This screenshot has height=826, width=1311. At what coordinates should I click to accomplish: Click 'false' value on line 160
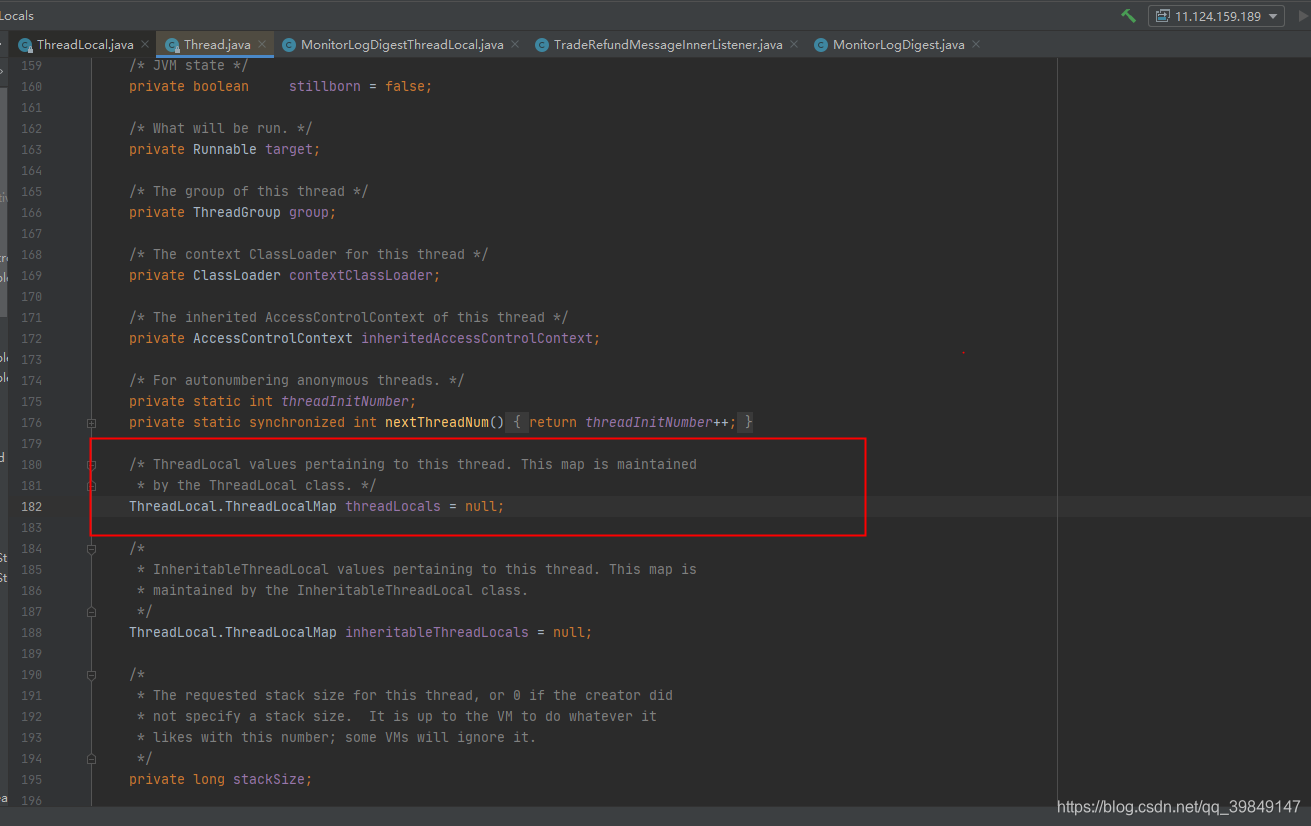coord(405,86)
